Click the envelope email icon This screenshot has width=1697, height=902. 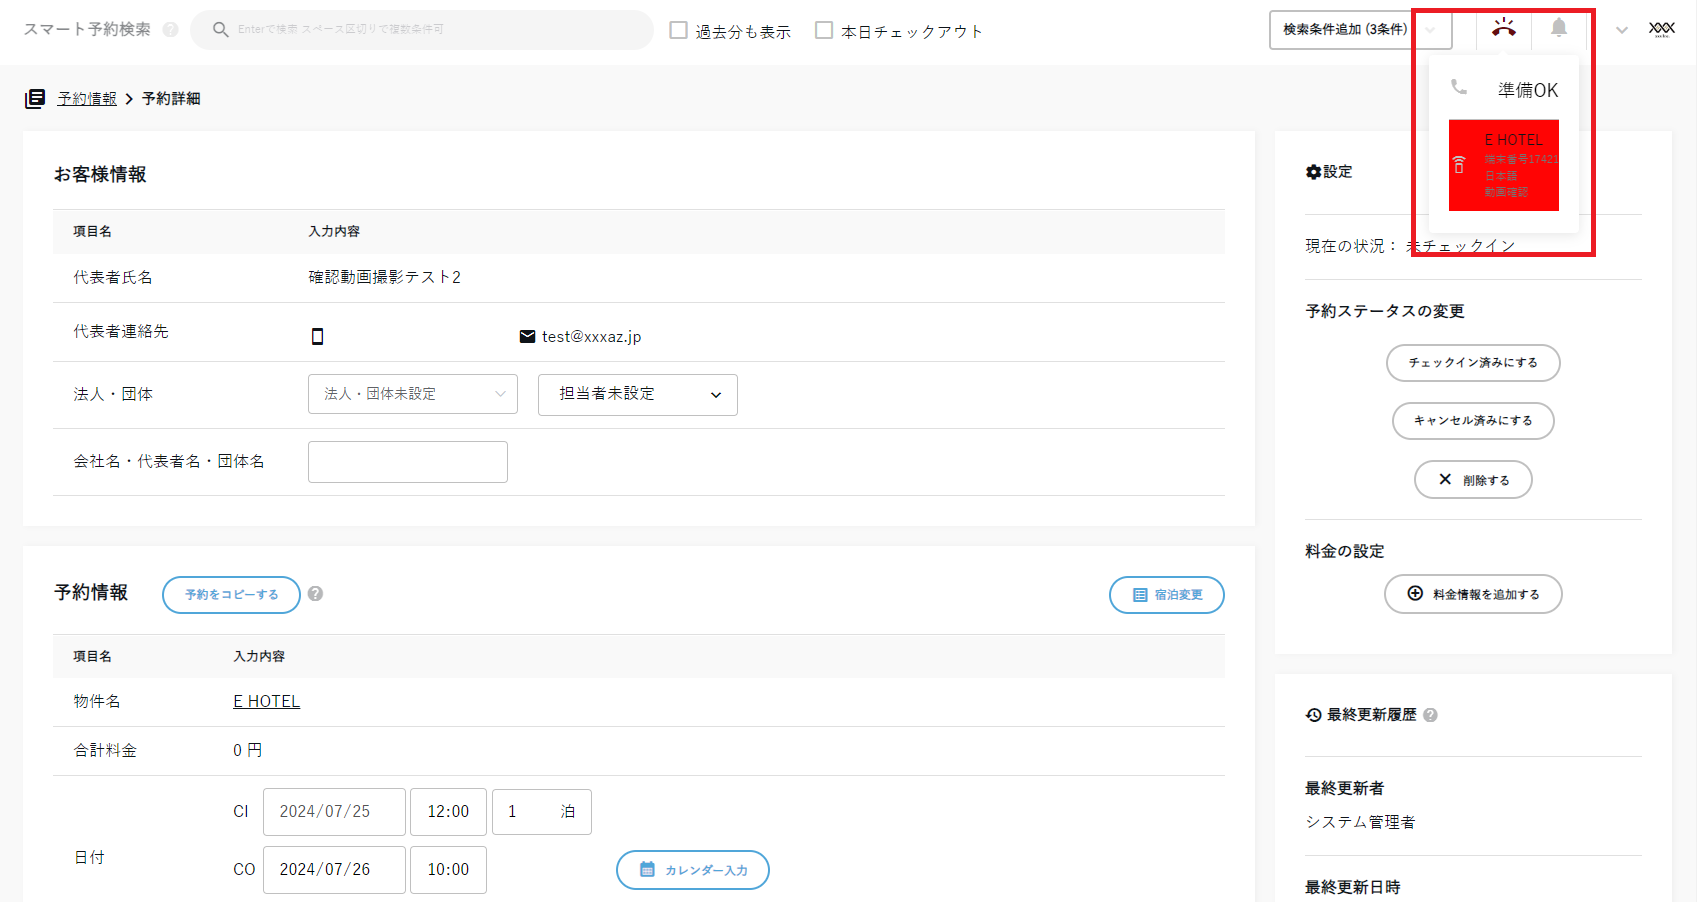click(527, 336)
